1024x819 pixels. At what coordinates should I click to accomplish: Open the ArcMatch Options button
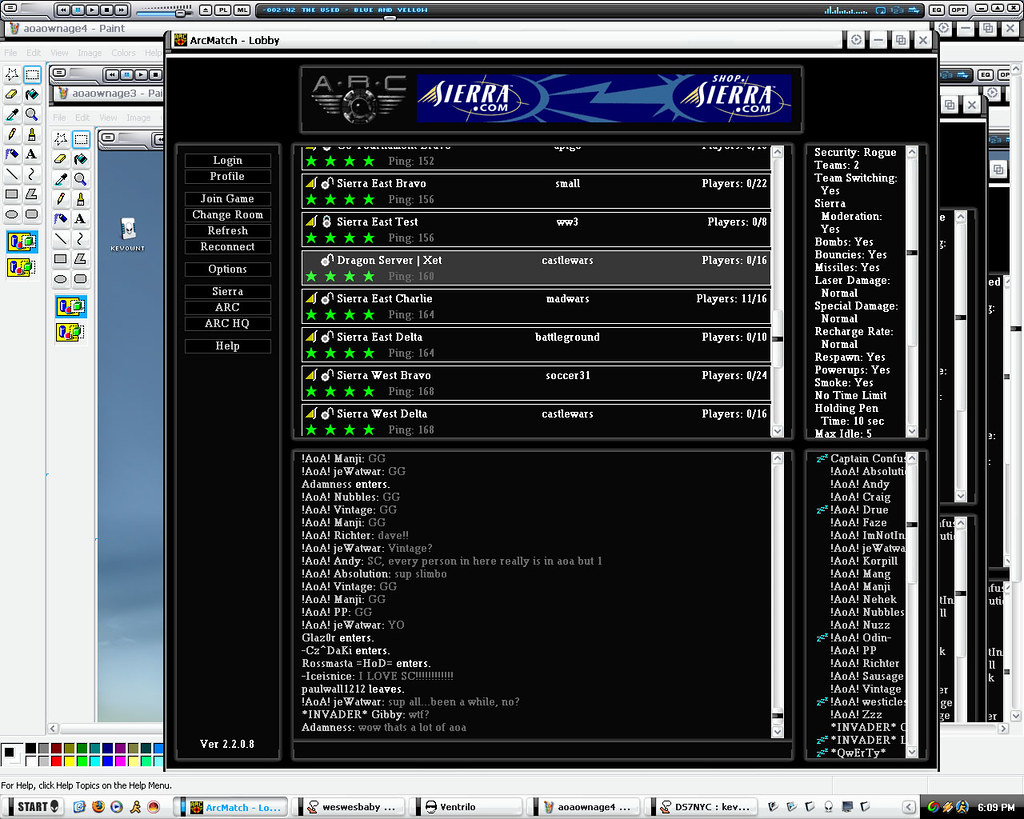tap(227, 269)
